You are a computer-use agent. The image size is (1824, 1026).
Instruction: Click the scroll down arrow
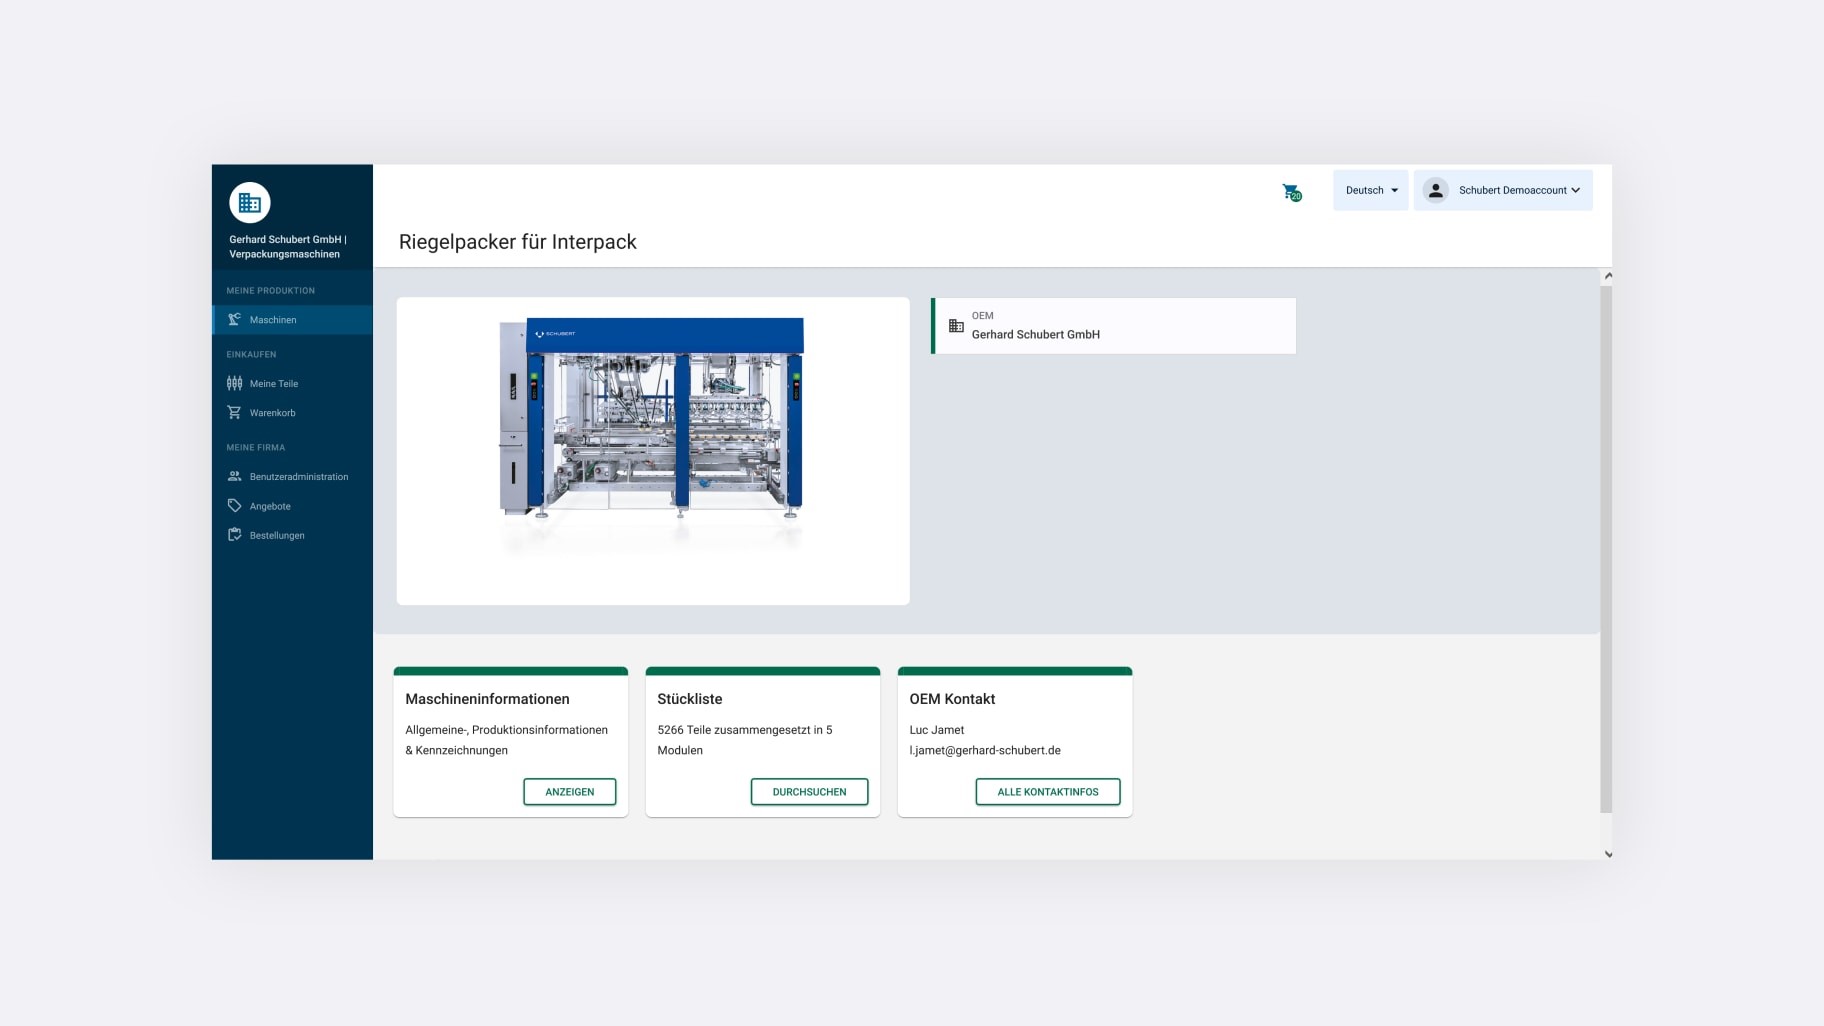click(x=1608, y=854)
